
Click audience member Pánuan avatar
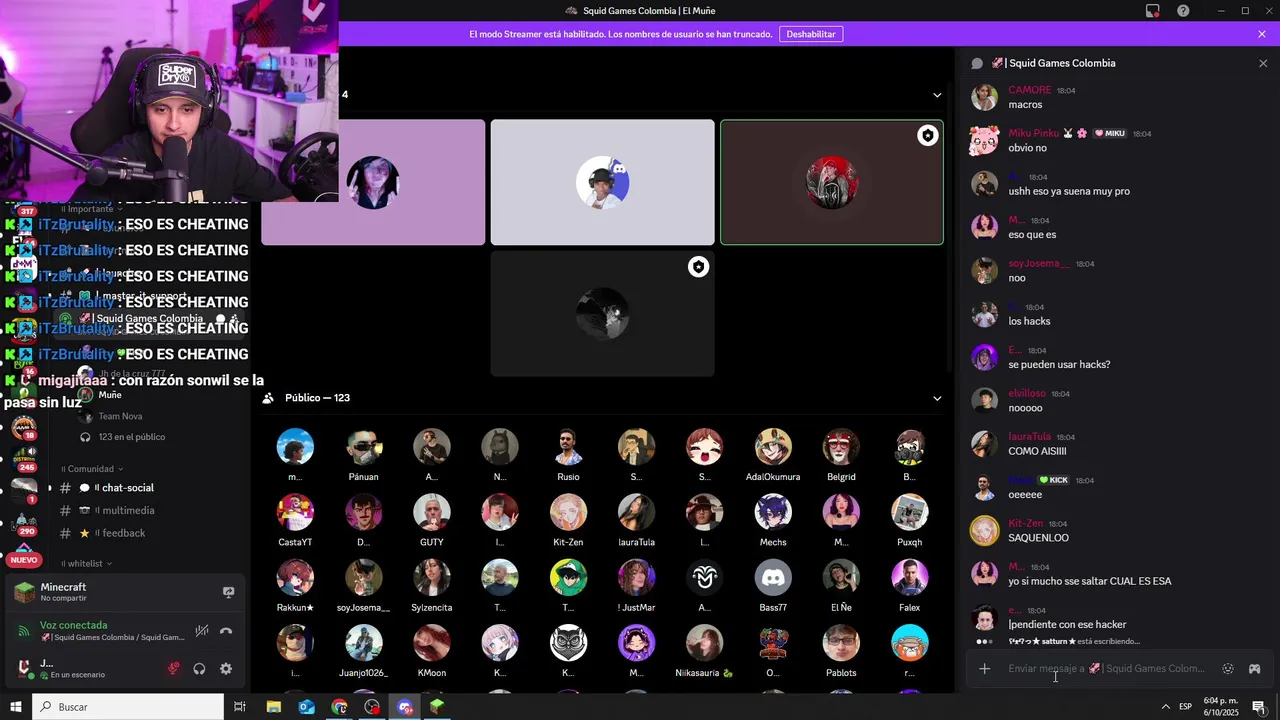point(363,447)
